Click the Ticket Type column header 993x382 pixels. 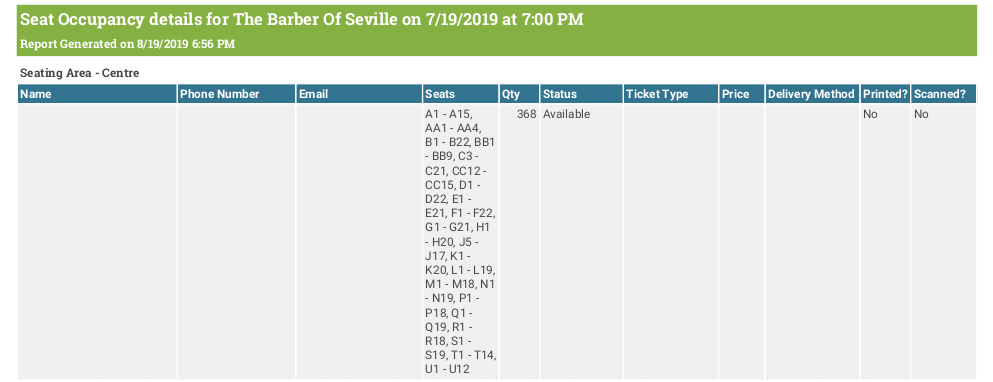pyautogui.click(x=671, y=94)
